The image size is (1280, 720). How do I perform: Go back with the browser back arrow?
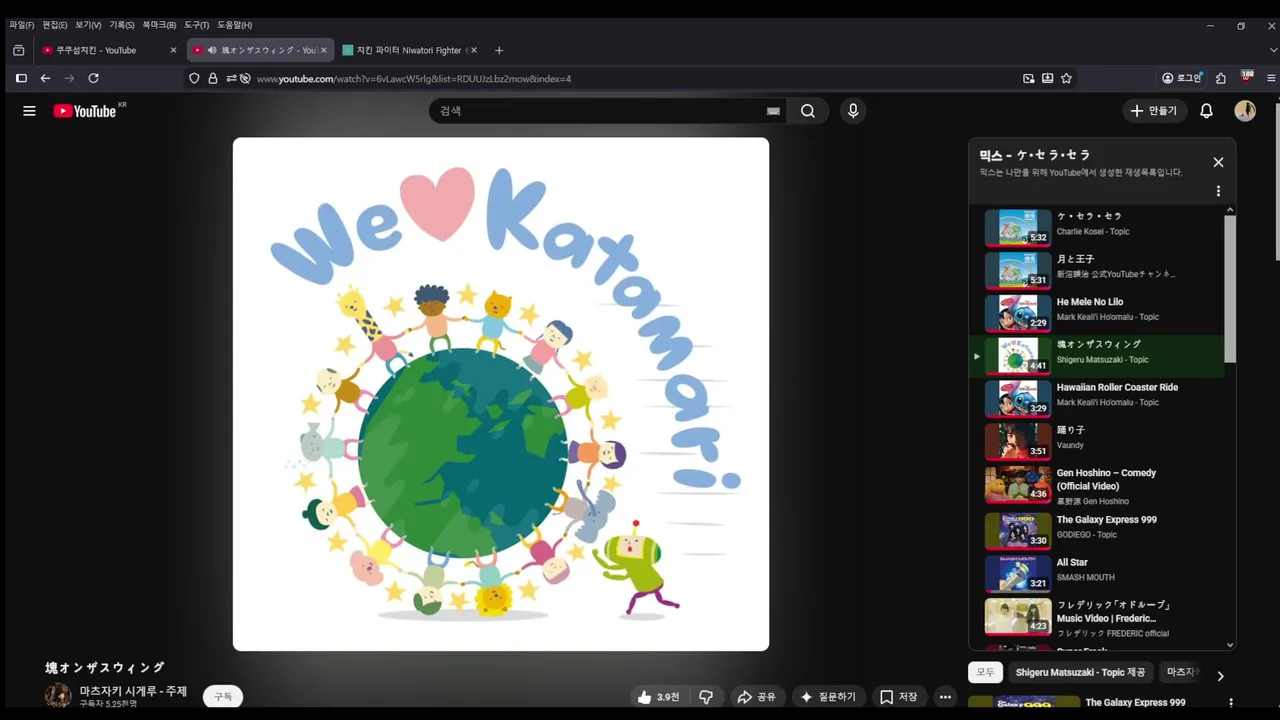click(45, 78)
